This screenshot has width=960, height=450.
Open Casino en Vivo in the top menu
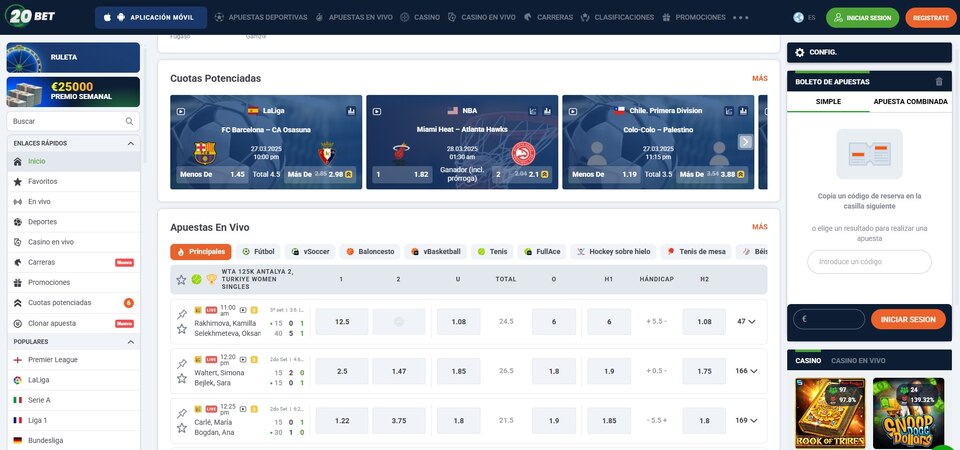click(x=482, y=18)
